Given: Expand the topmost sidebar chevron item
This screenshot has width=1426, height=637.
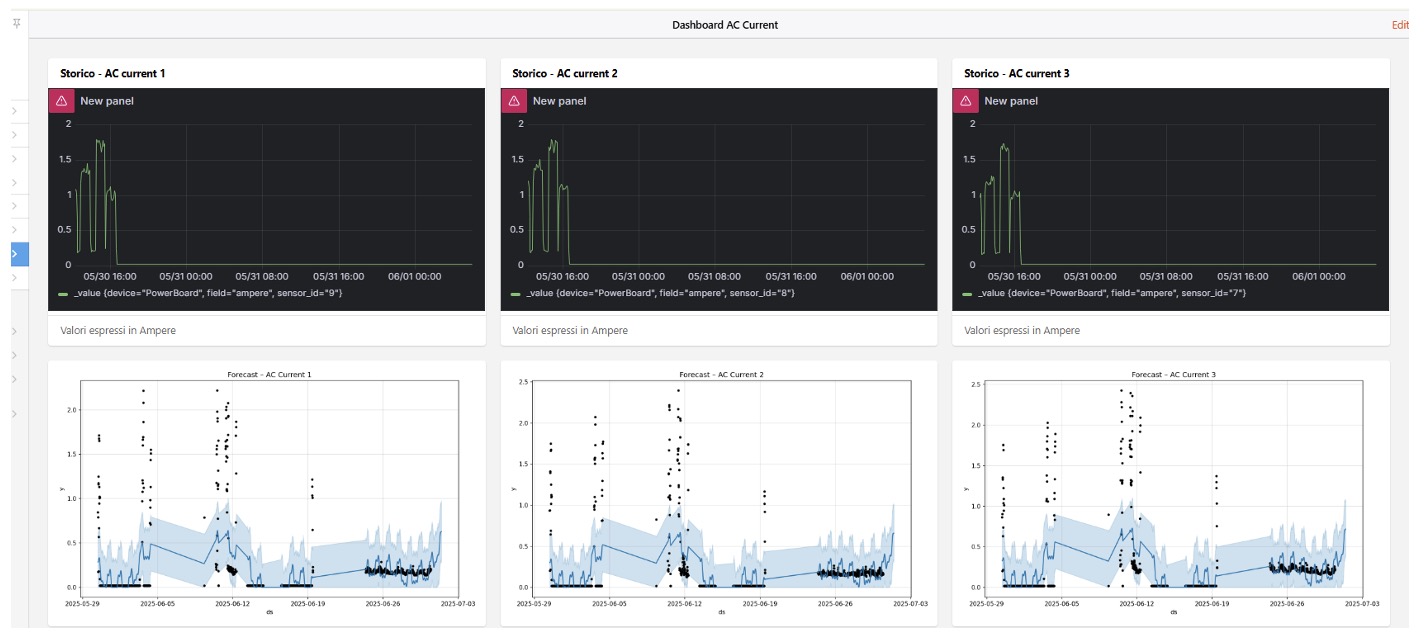Looking at the screenshot, I should [x=14, y=111].
